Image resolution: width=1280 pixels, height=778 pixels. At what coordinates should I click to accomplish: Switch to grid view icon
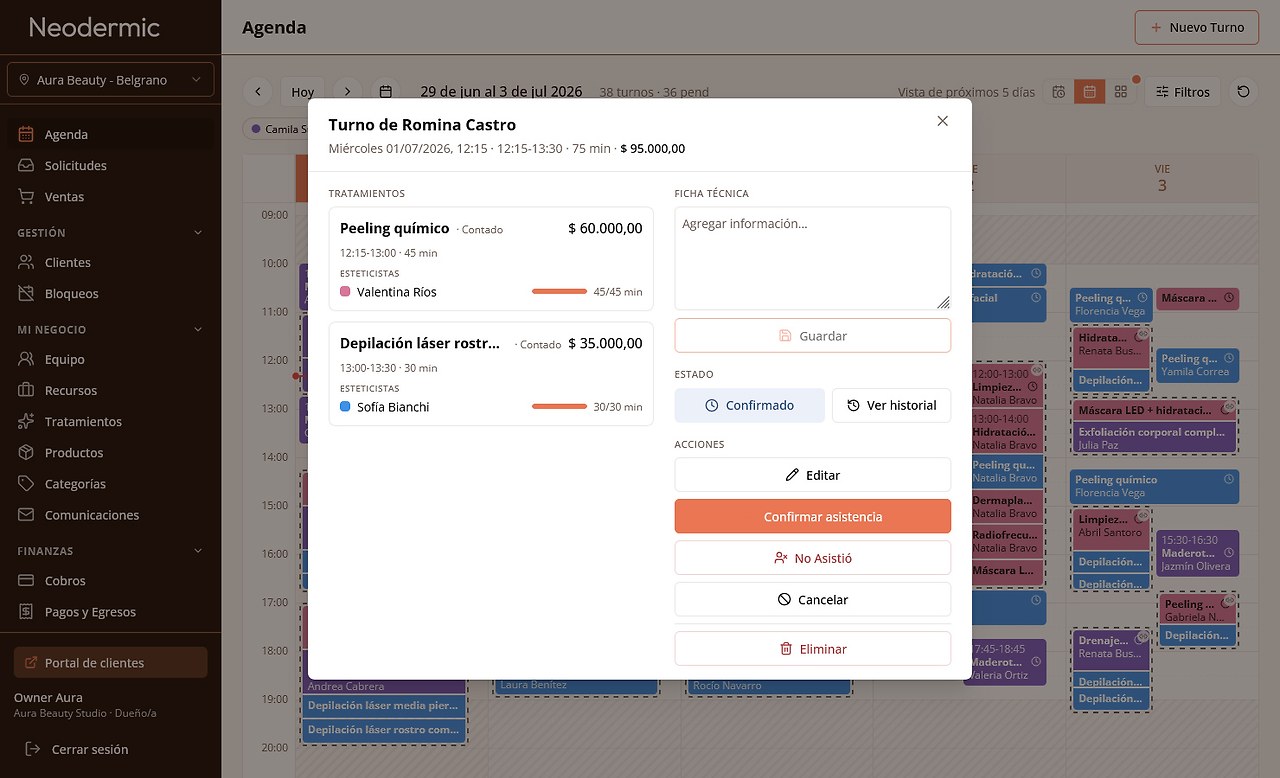[1121, 92]
